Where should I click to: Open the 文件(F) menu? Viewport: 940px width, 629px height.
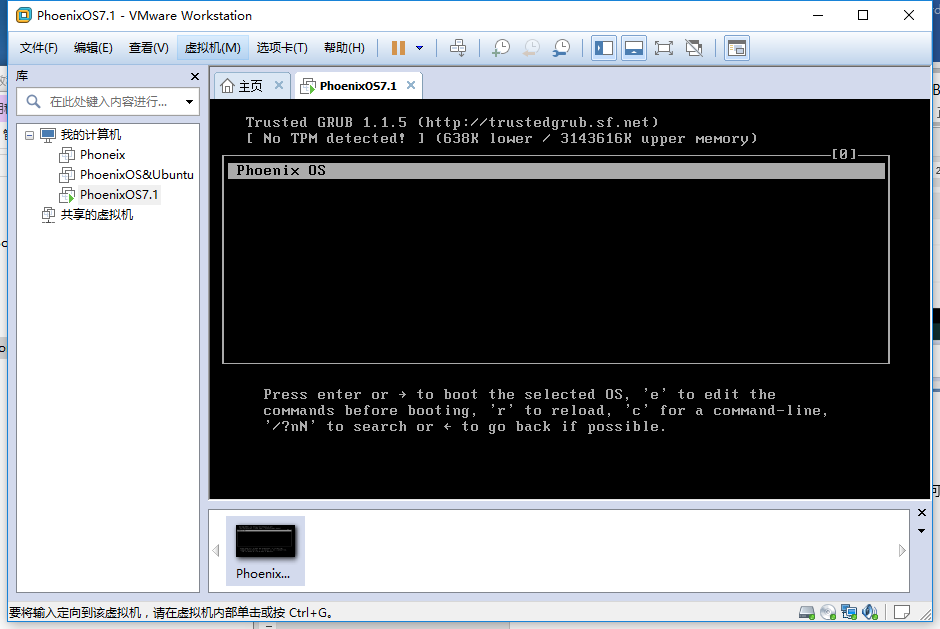(x=38, y=48)
